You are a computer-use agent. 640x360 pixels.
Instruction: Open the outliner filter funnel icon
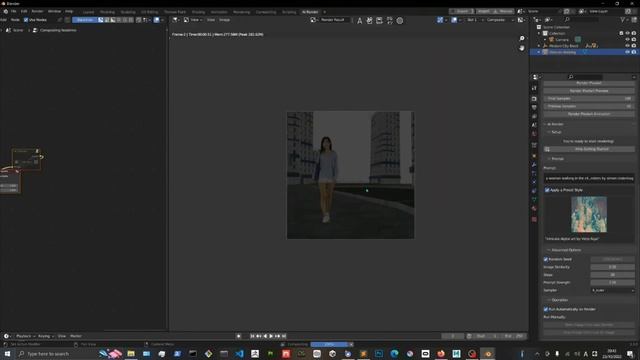pos(623,19)
